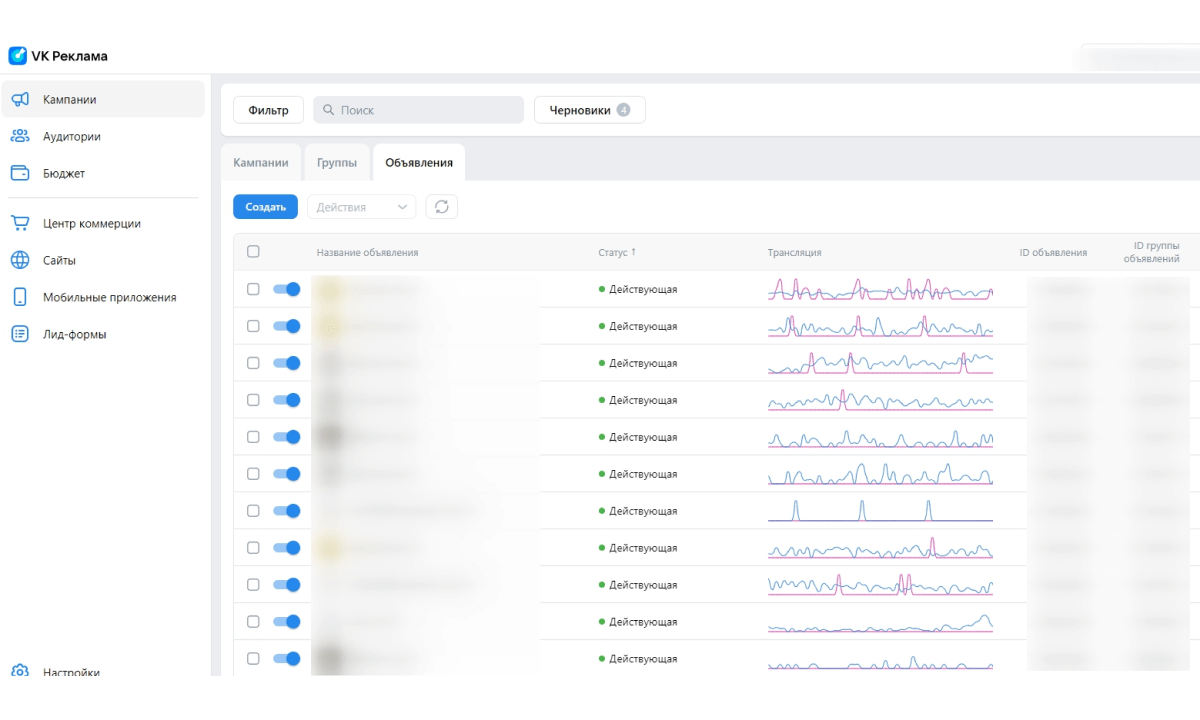Tick the checkbox of the second ad row
Screen dimensions: 1200x720
253,326
